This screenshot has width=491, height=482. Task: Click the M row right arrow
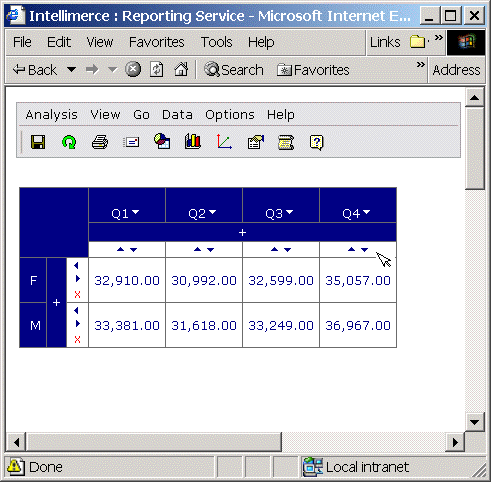tap(78, 324)
